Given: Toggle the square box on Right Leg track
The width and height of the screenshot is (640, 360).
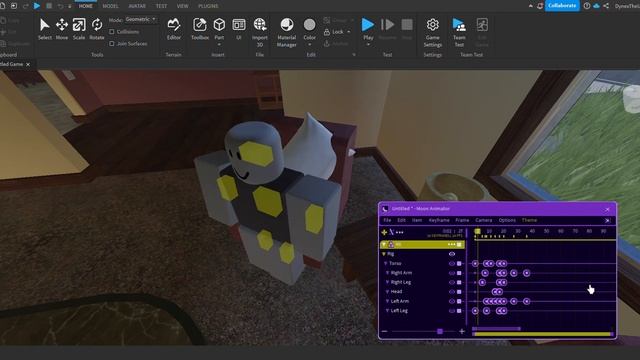Looking at the screenshot, I should click(x=459, y=282).
